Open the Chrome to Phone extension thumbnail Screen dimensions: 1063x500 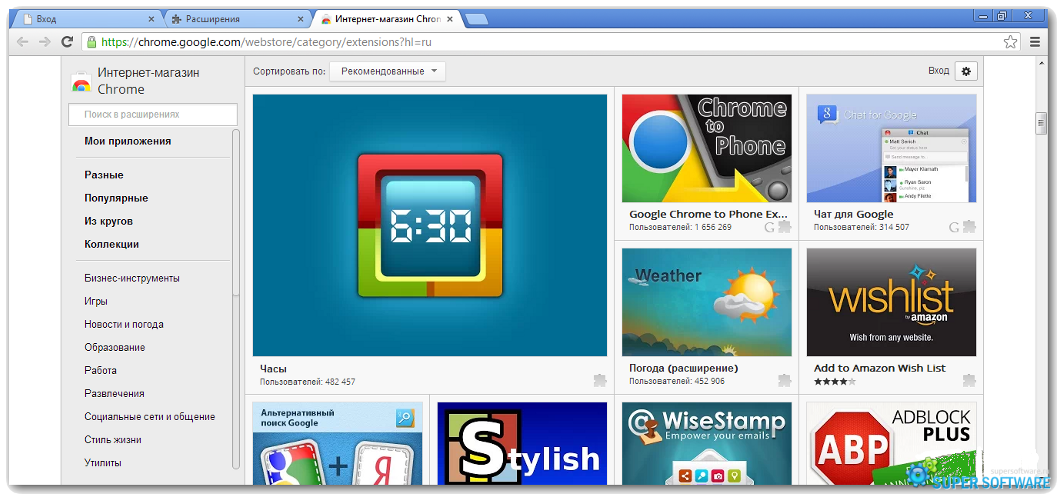(706, 148)
